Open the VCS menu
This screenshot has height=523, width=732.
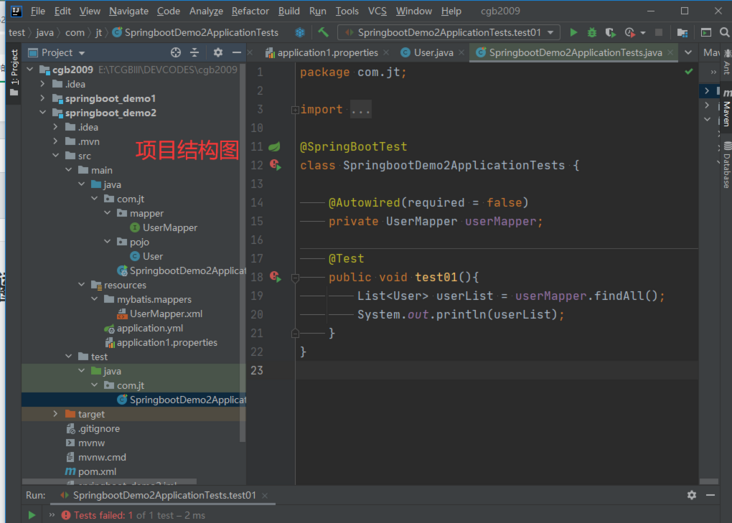point(377,11)
